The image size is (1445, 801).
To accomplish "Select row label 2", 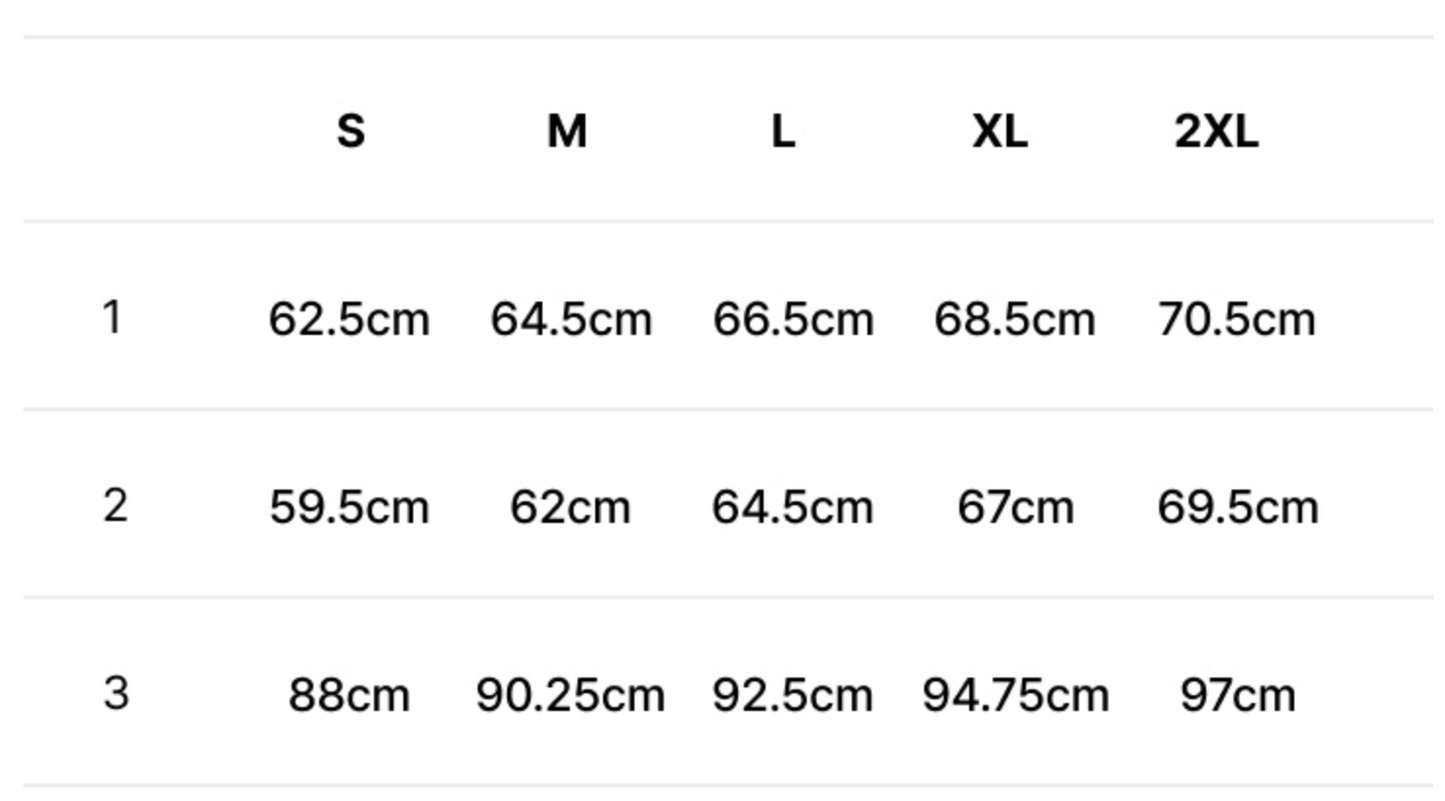I will point(115,505).
